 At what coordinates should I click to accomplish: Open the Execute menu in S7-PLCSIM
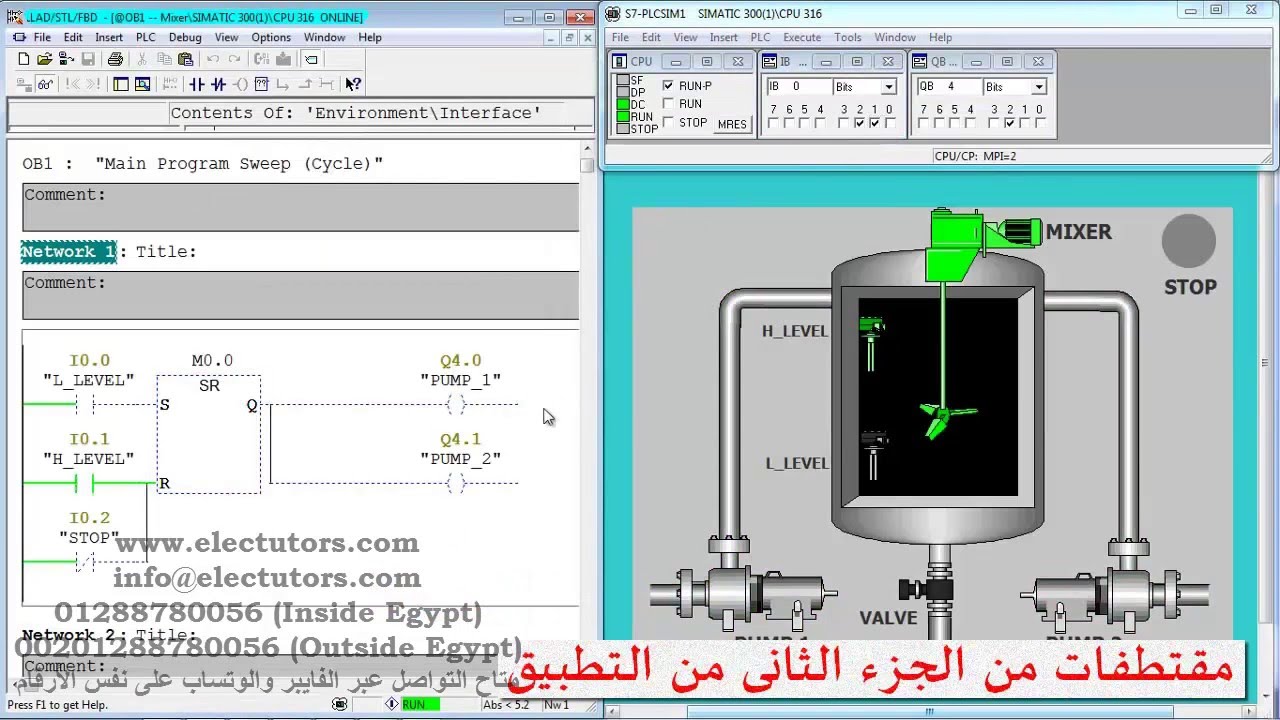[802, 37]
